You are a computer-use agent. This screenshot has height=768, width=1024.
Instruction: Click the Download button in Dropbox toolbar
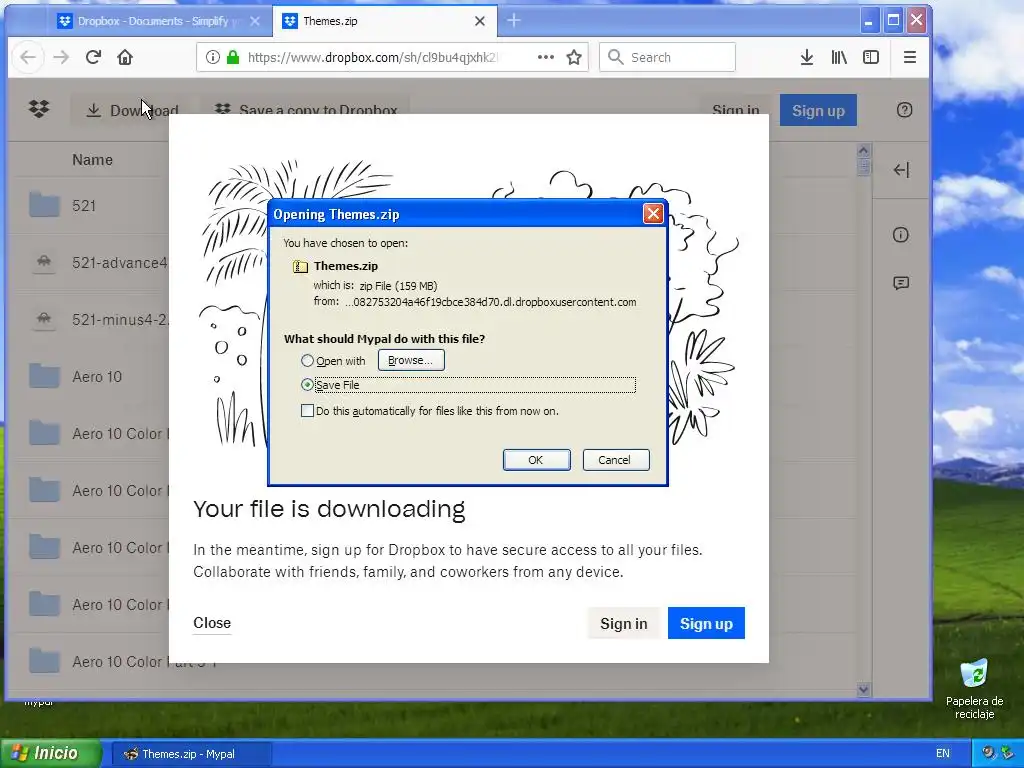tap(133, 110)
